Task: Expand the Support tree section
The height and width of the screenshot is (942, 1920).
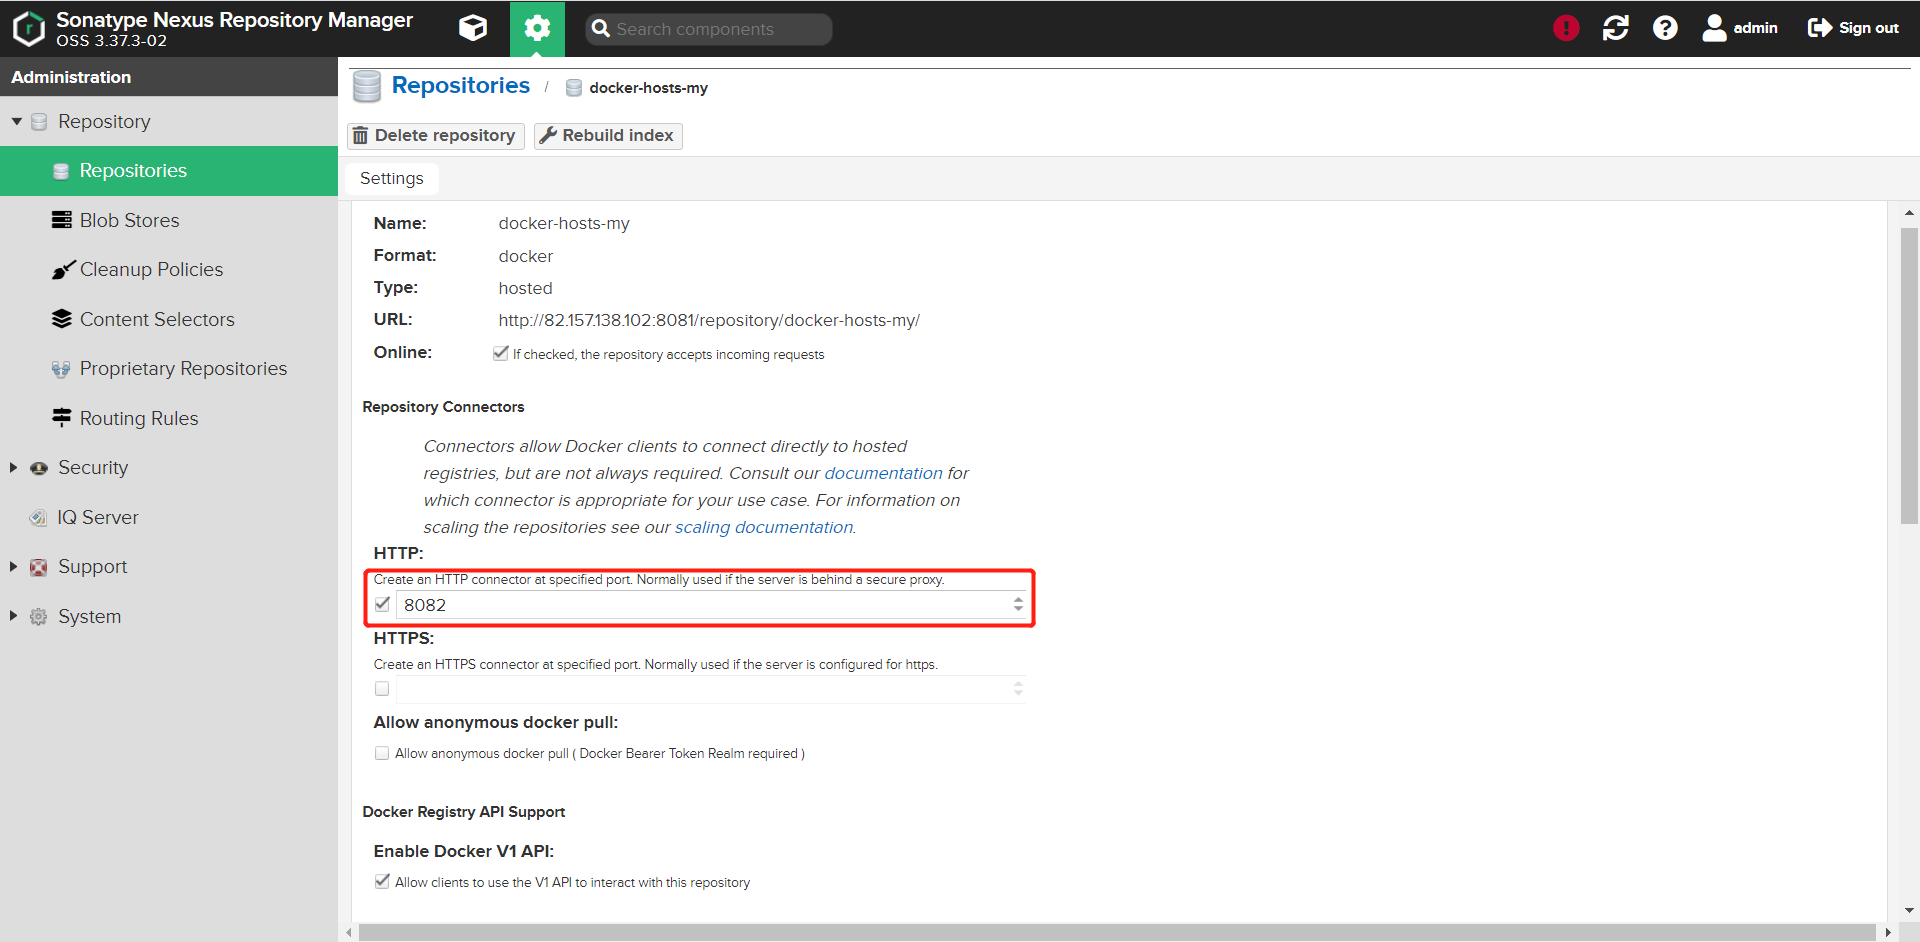Action: [x=13, y=566]
